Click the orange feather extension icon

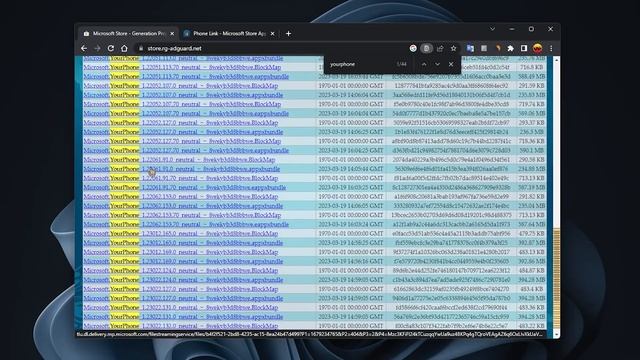498,48
